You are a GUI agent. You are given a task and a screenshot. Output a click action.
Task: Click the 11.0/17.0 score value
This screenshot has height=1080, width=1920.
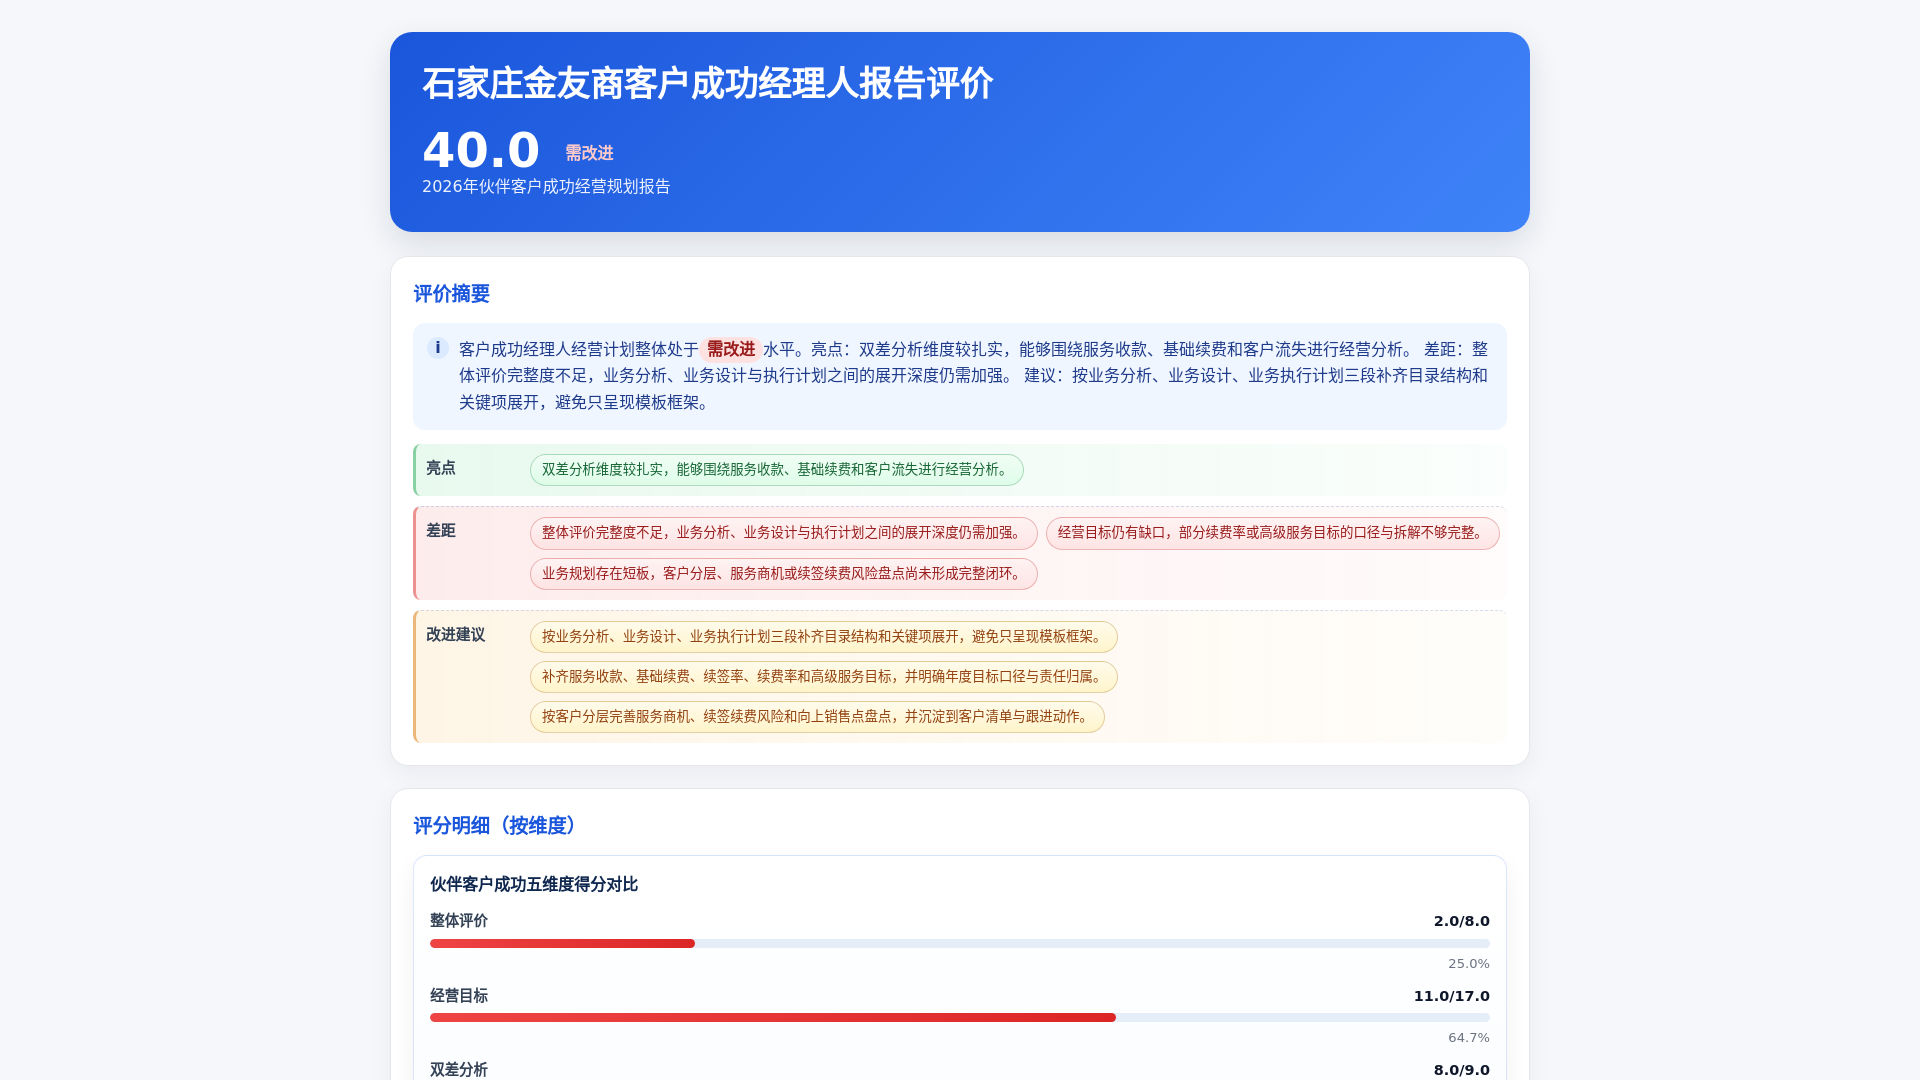(1452, 996)
